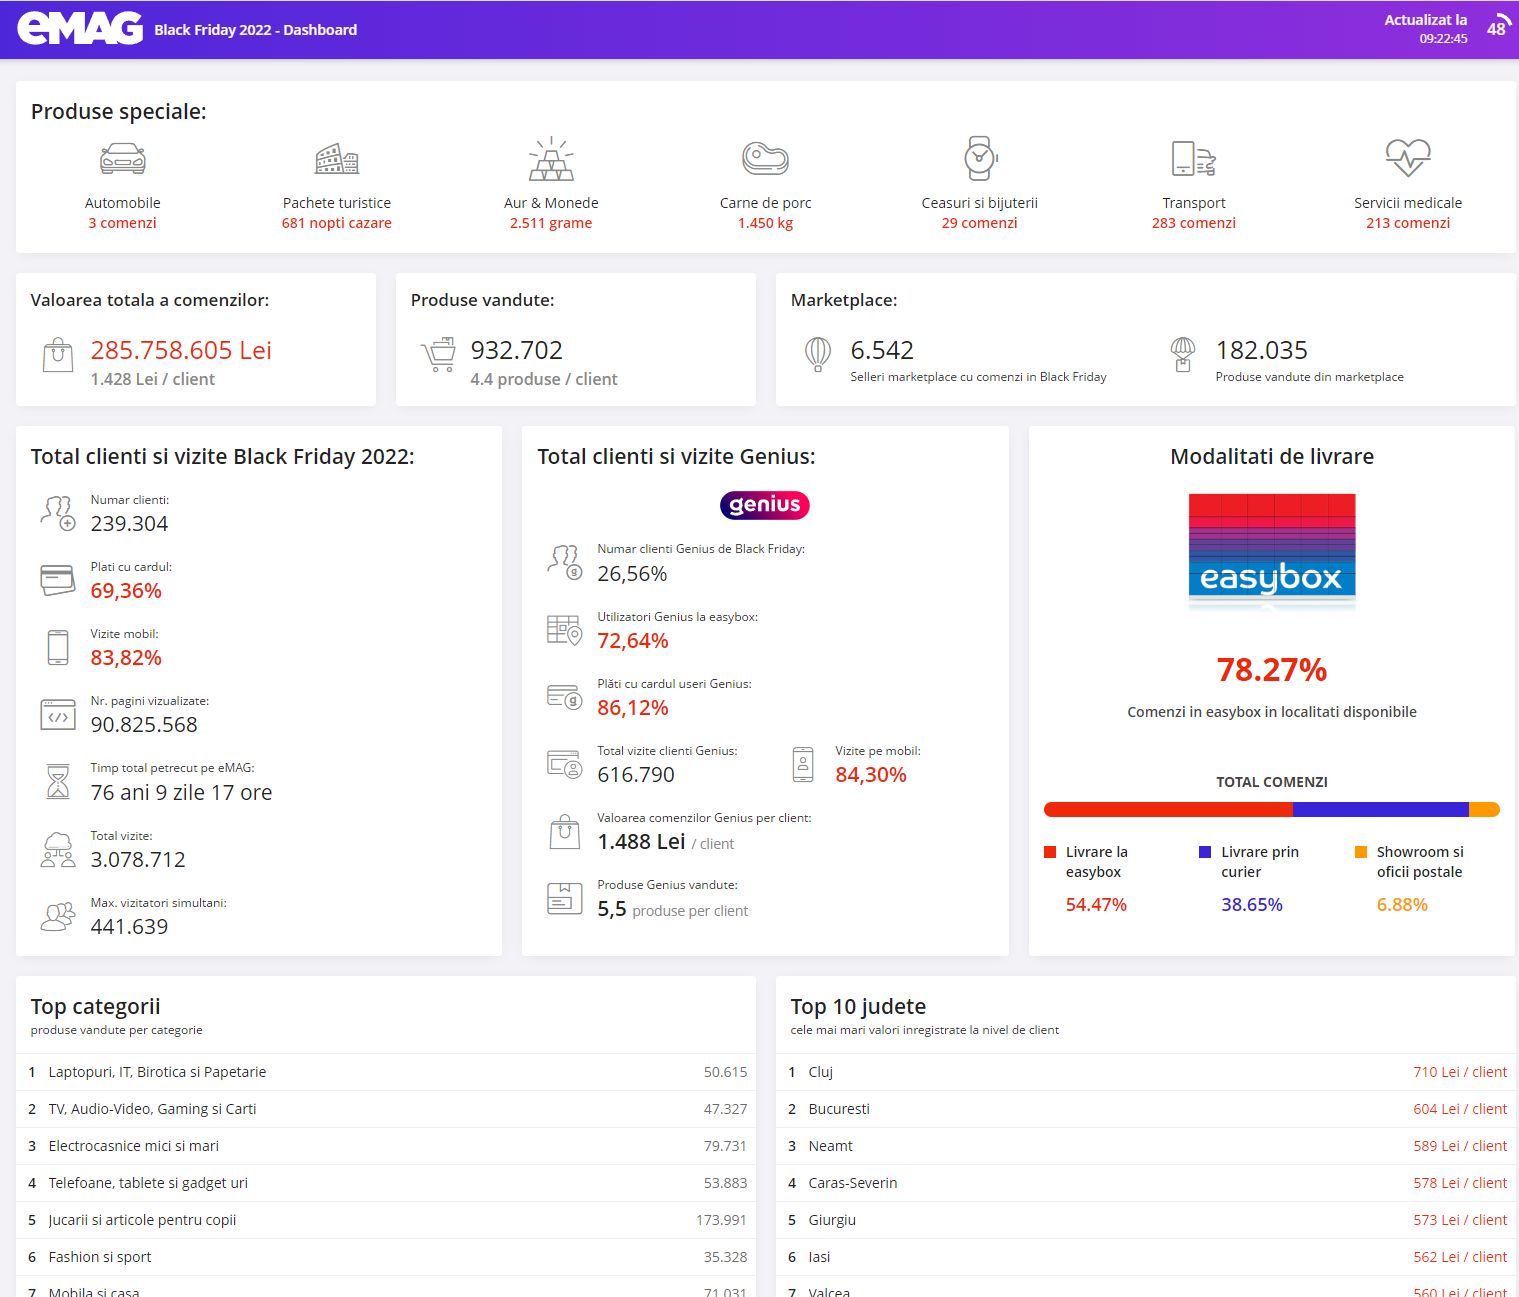Click the Genius logo badge

tap(765, 505)
